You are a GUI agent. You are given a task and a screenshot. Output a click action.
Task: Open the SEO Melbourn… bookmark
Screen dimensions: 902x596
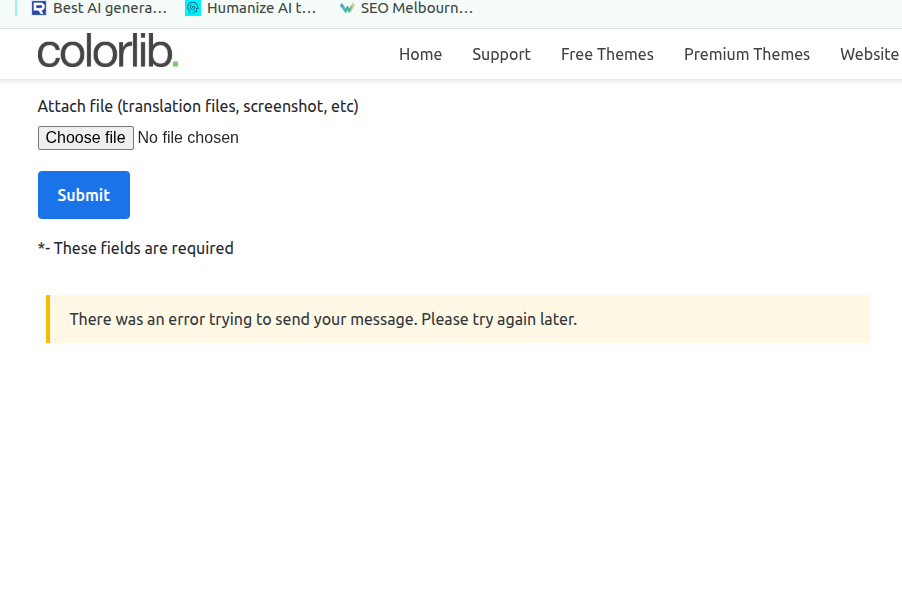[406, 8]
